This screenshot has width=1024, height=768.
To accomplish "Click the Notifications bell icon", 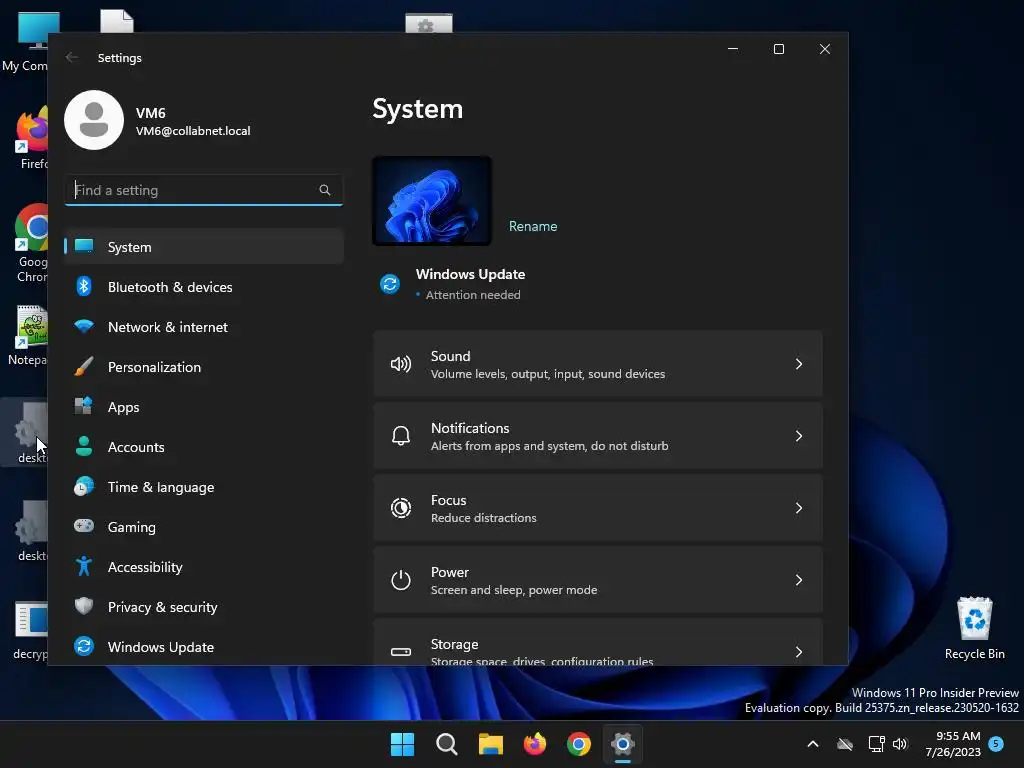I will click(x=401, y=436).
